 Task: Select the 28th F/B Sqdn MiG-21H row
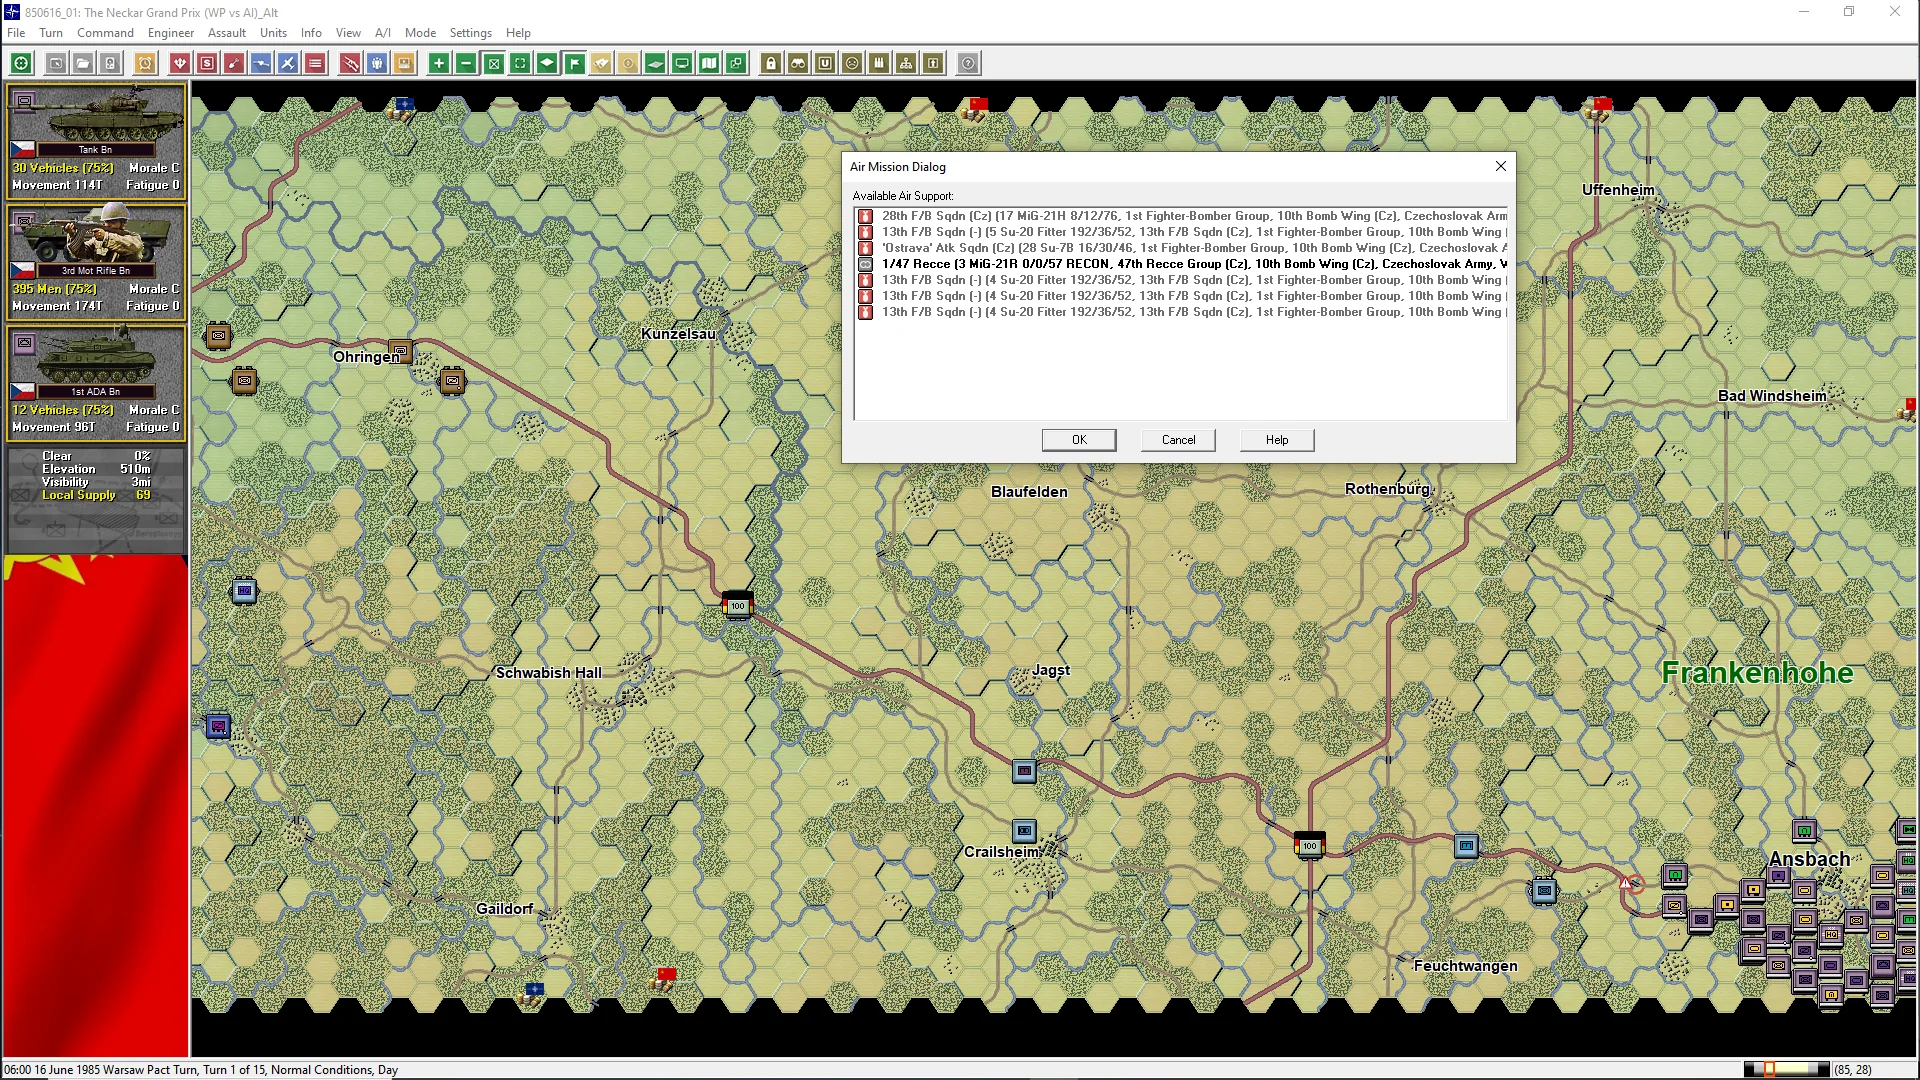click(1181, 216)
